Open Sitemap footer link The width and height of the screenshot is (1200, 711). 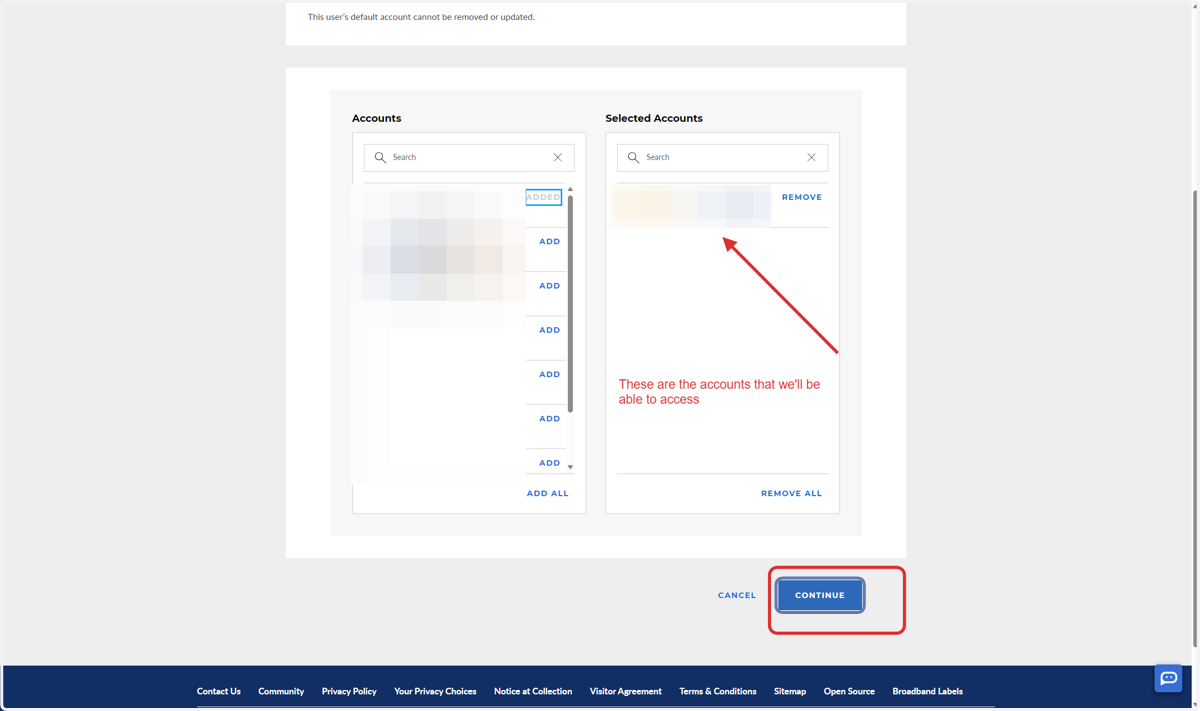pyautogui.click(x=790, y=691)
